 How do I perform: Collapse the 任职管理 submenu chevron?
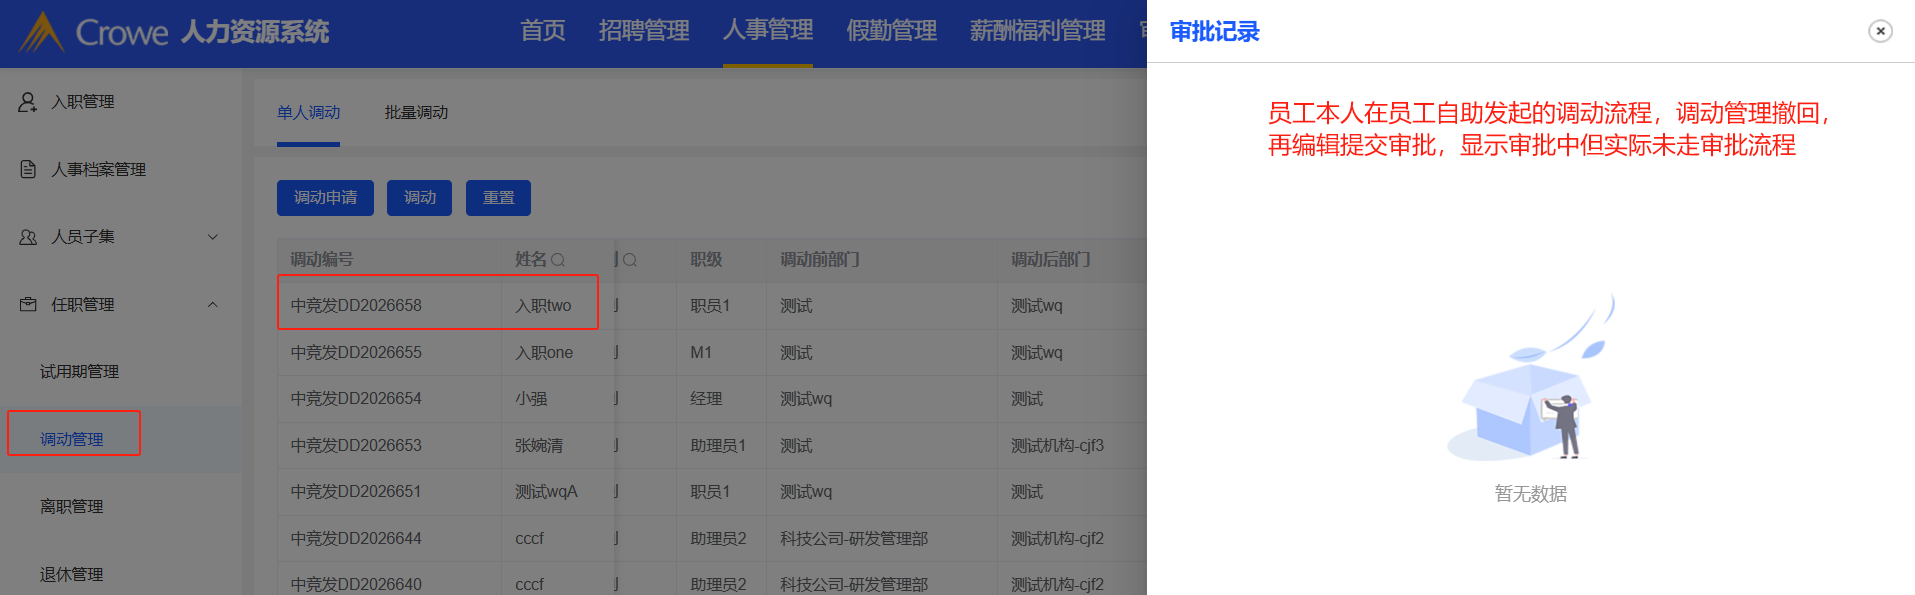pos(212,304)
